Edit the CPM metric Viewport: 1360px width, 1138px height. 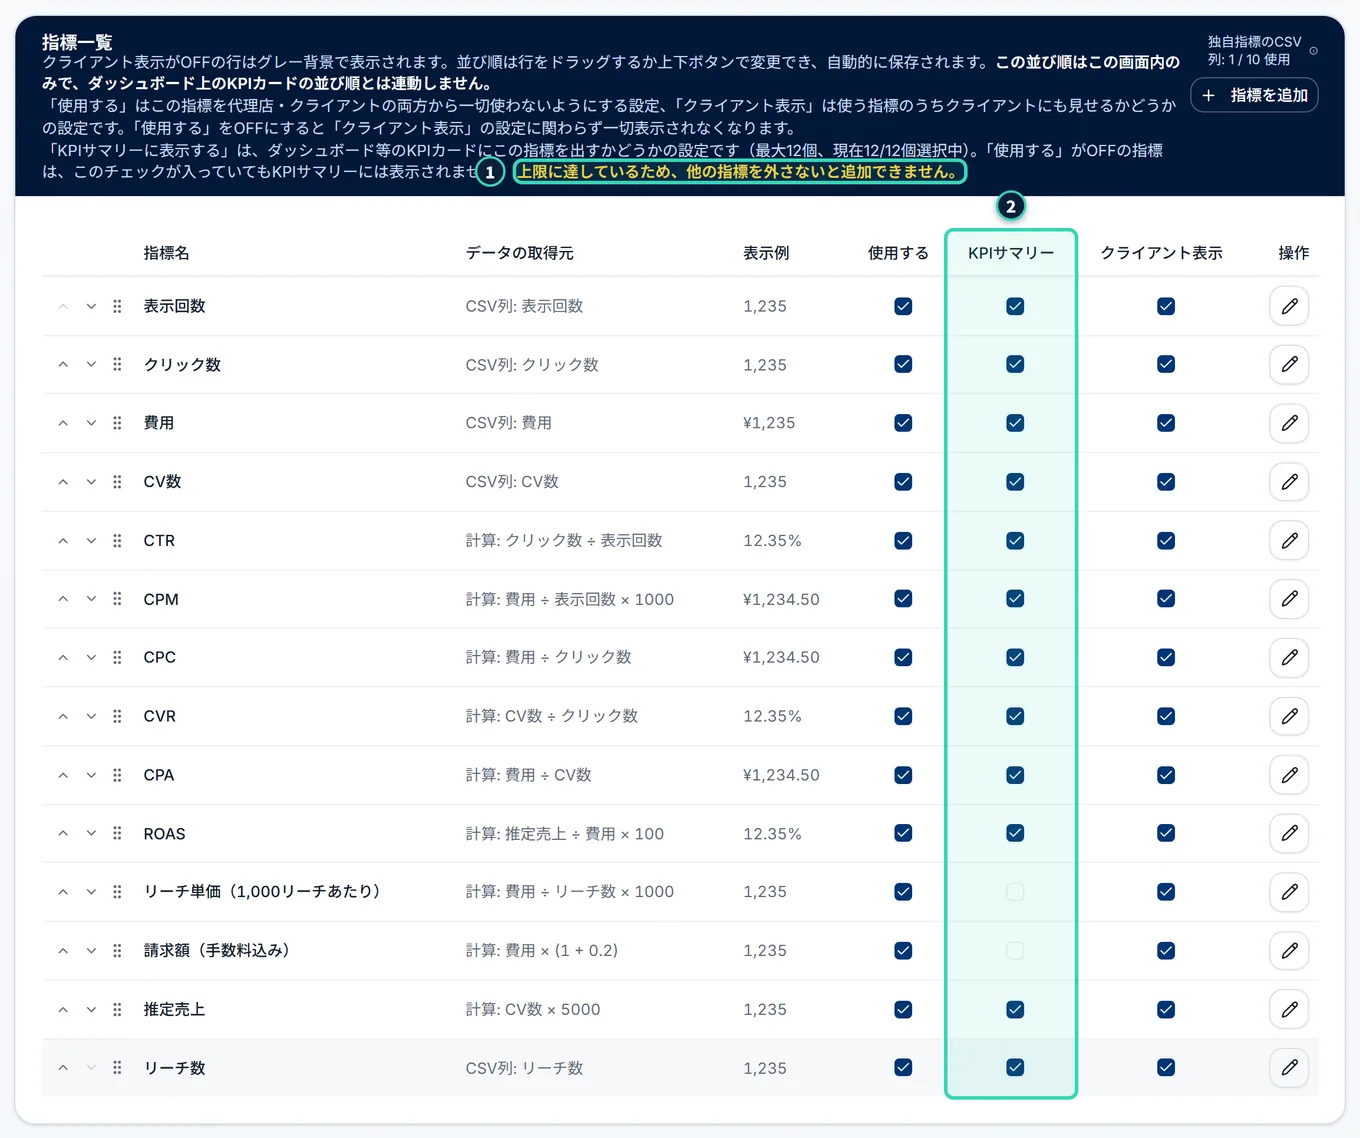pos(1289,599)
